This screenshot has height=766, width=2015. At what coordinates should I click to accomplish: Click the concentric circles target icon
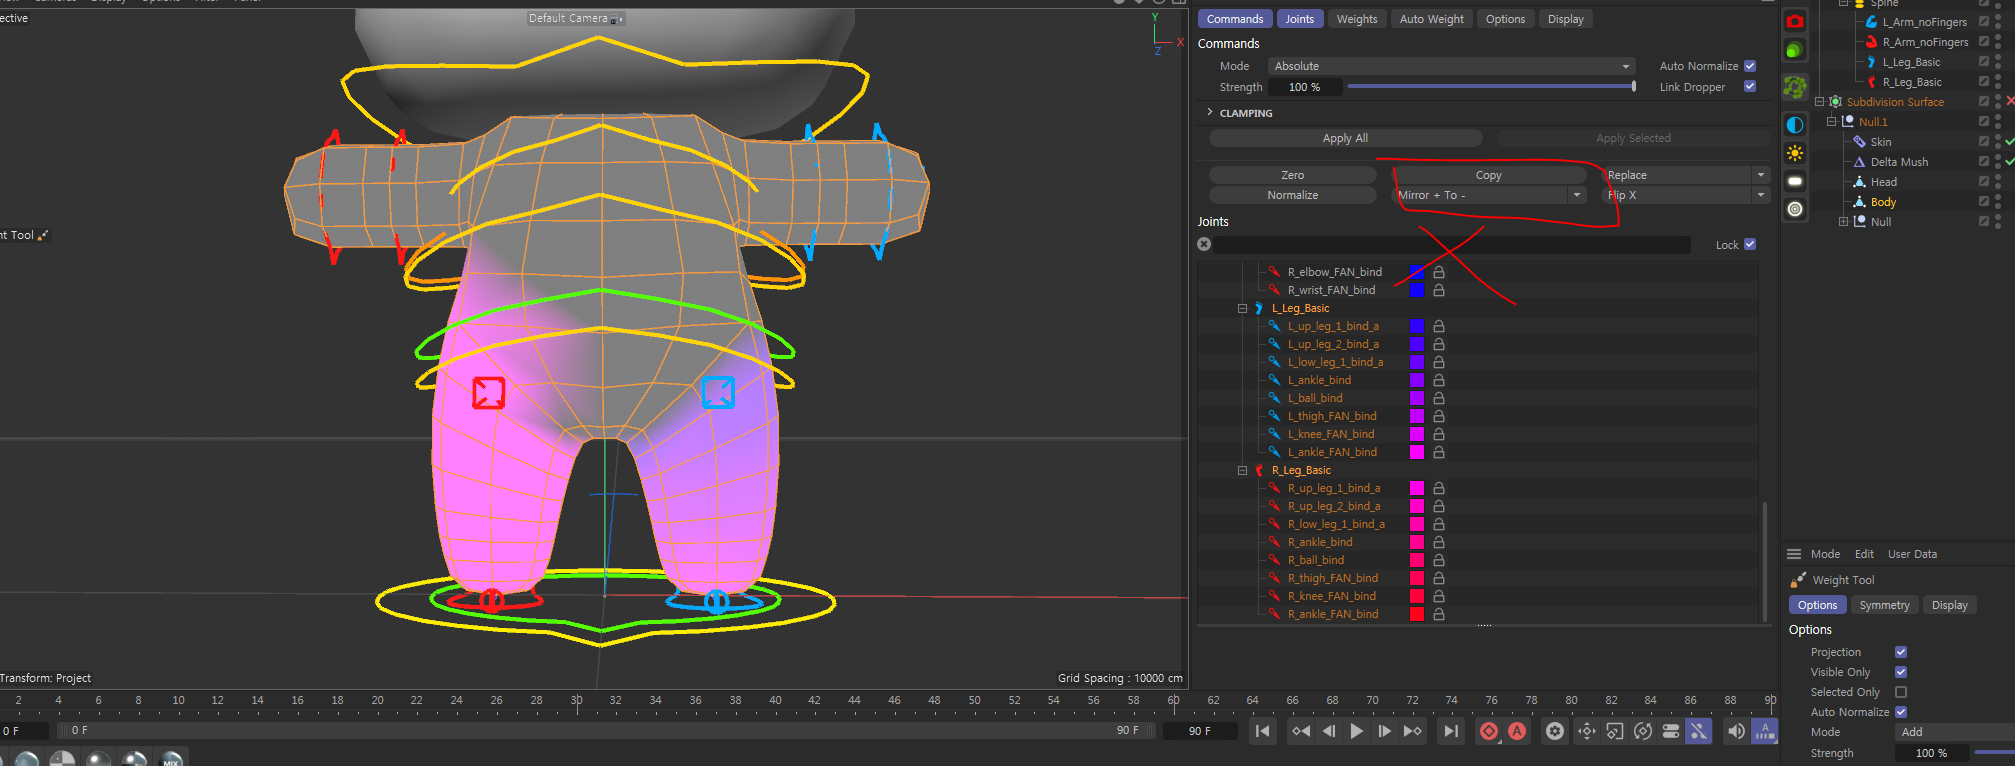[1795, 209]
